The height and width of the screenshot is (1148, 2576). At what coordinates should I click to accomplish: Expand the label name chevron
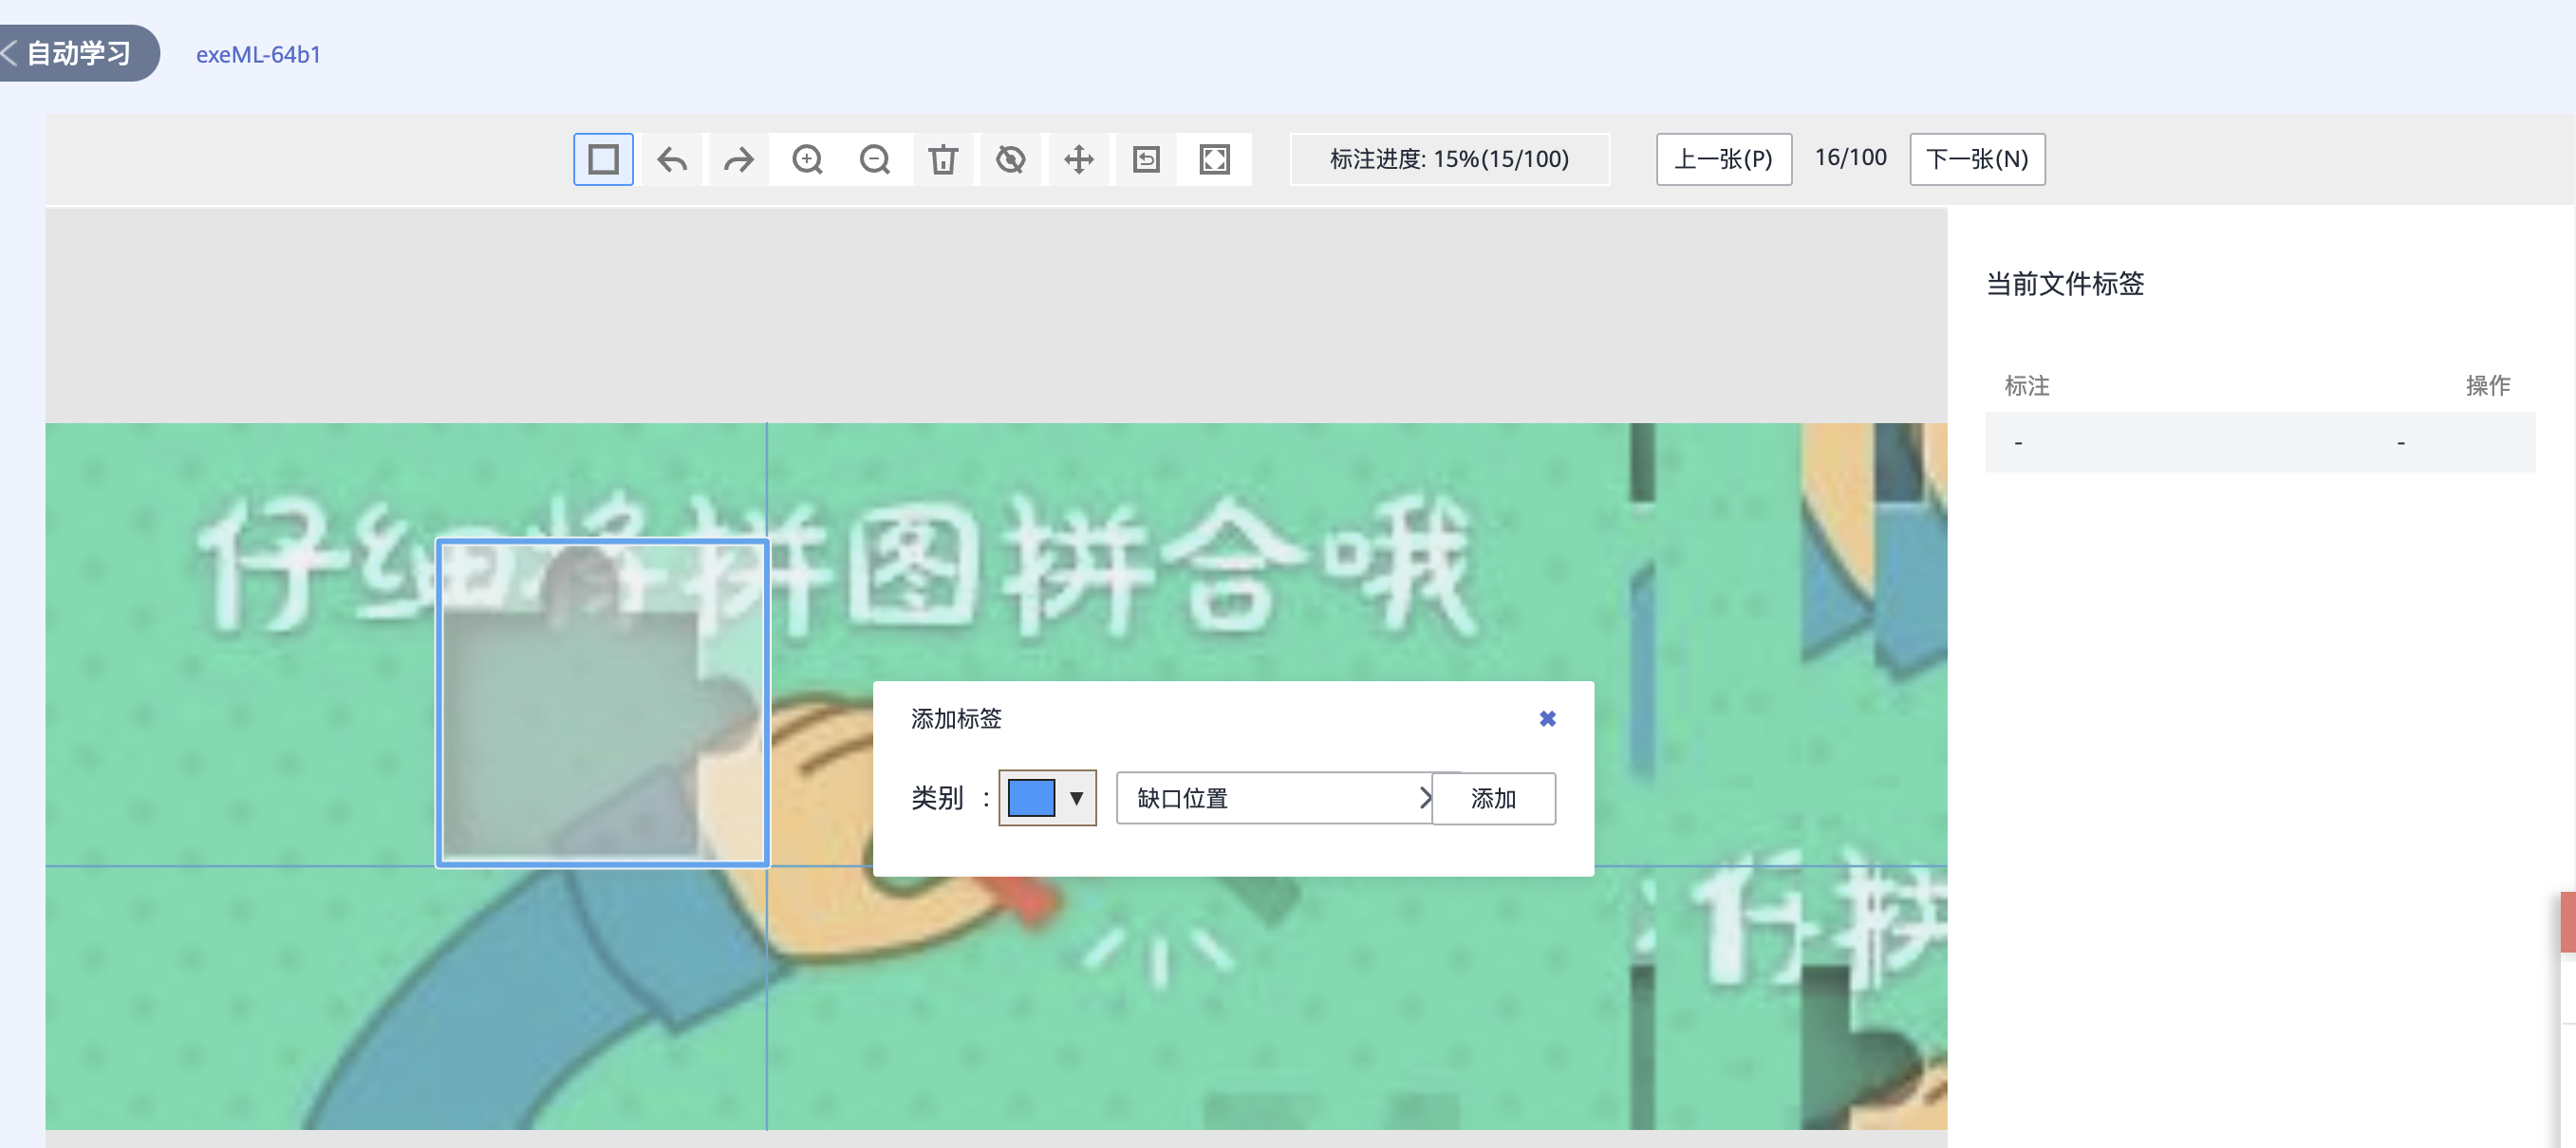(x=1425, y=798)
